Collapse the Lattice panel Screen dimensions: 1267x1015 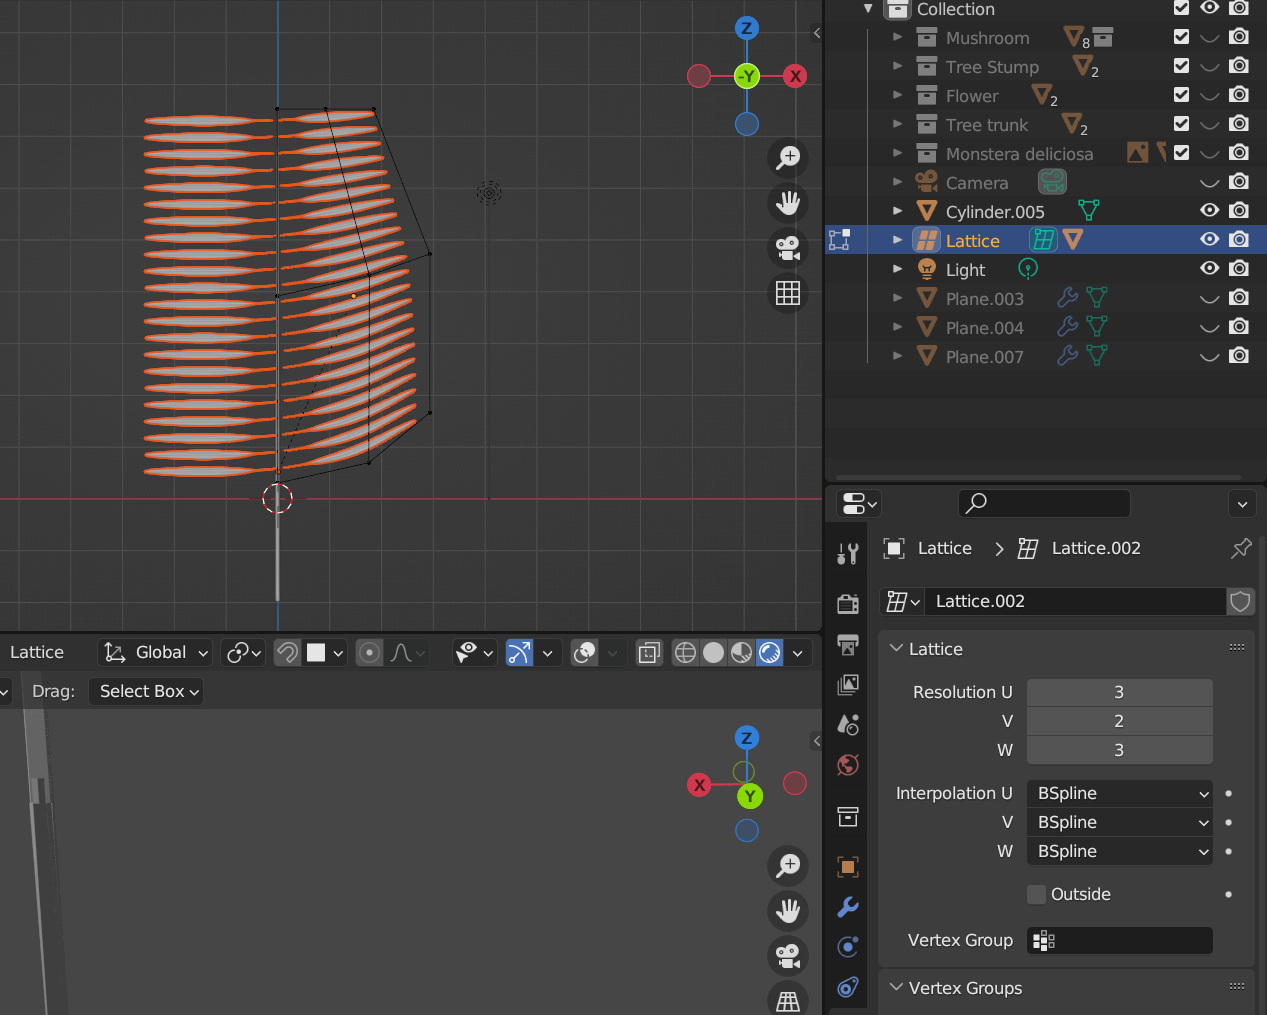896,648
